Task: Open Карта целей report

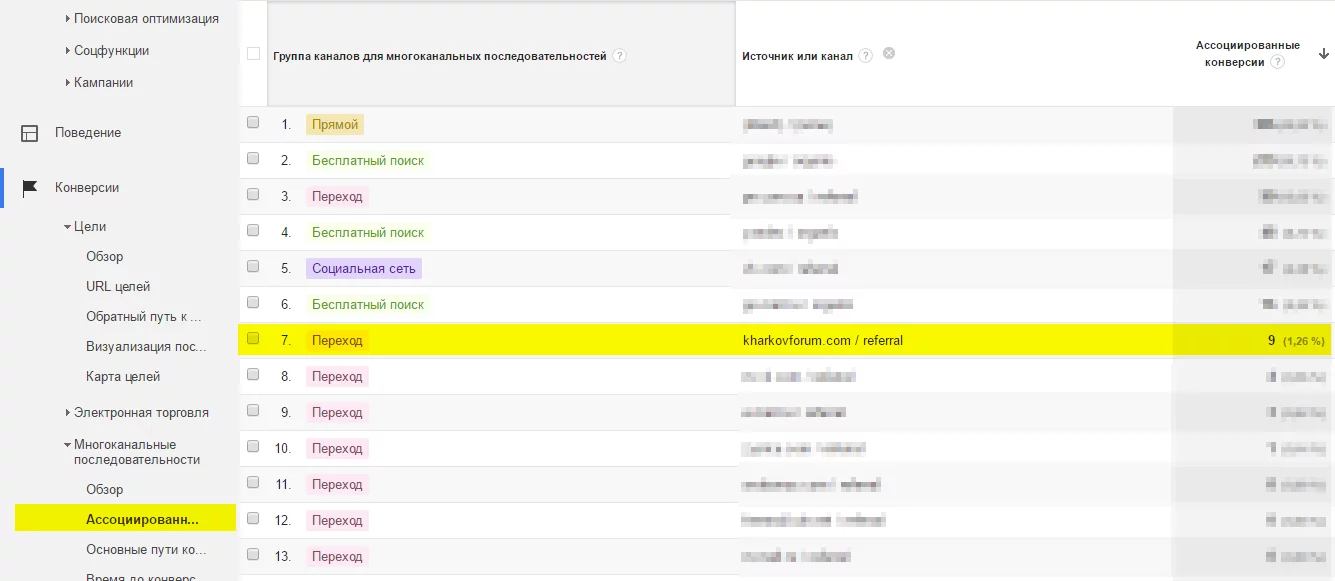Action: tap(123, 377)
